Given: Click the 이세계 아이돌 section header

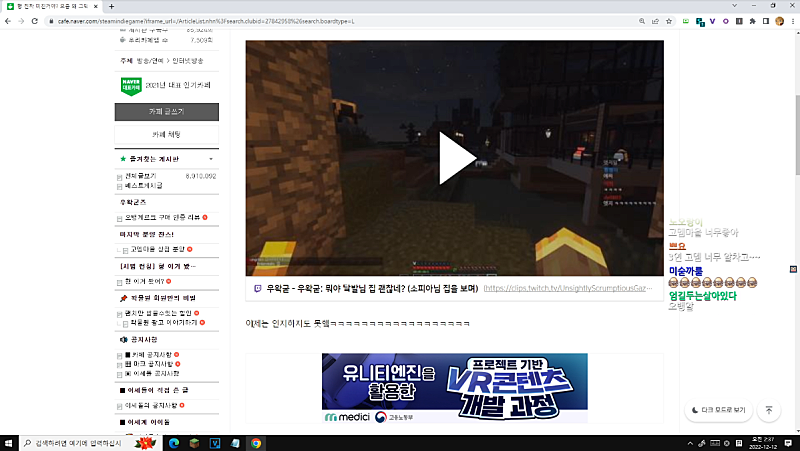Looking at the screenshot, I should coord(145,422).
